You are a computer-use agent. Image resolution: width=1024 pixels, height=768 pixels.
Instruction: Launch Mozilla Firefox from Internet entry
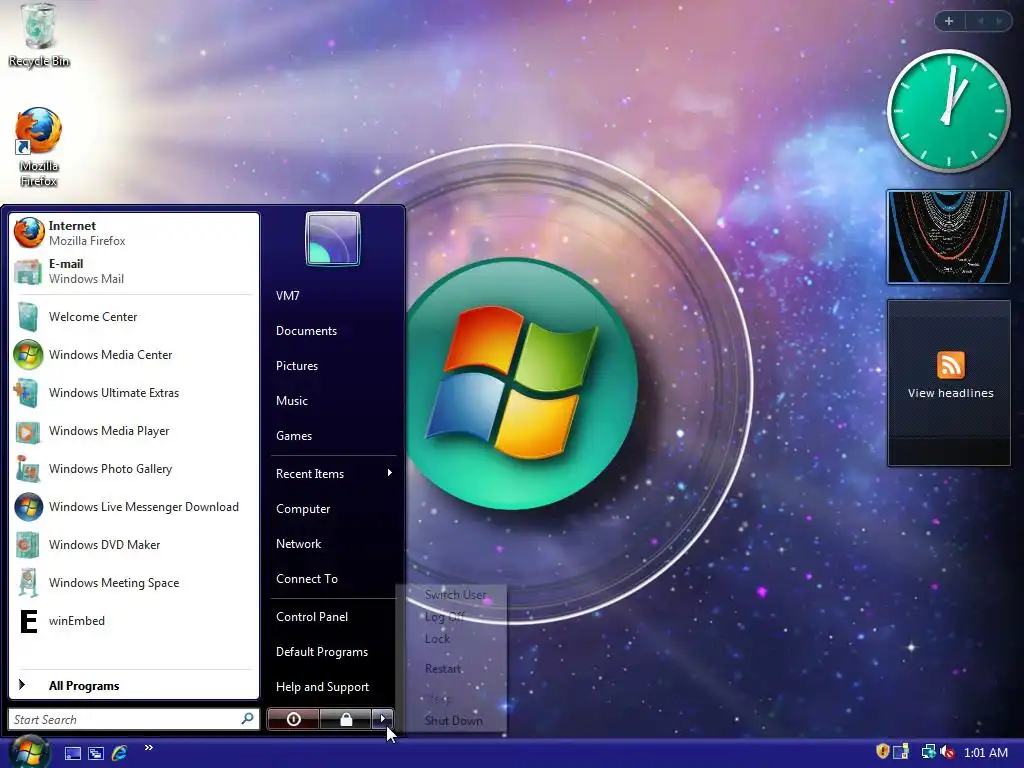click(134, 233)
